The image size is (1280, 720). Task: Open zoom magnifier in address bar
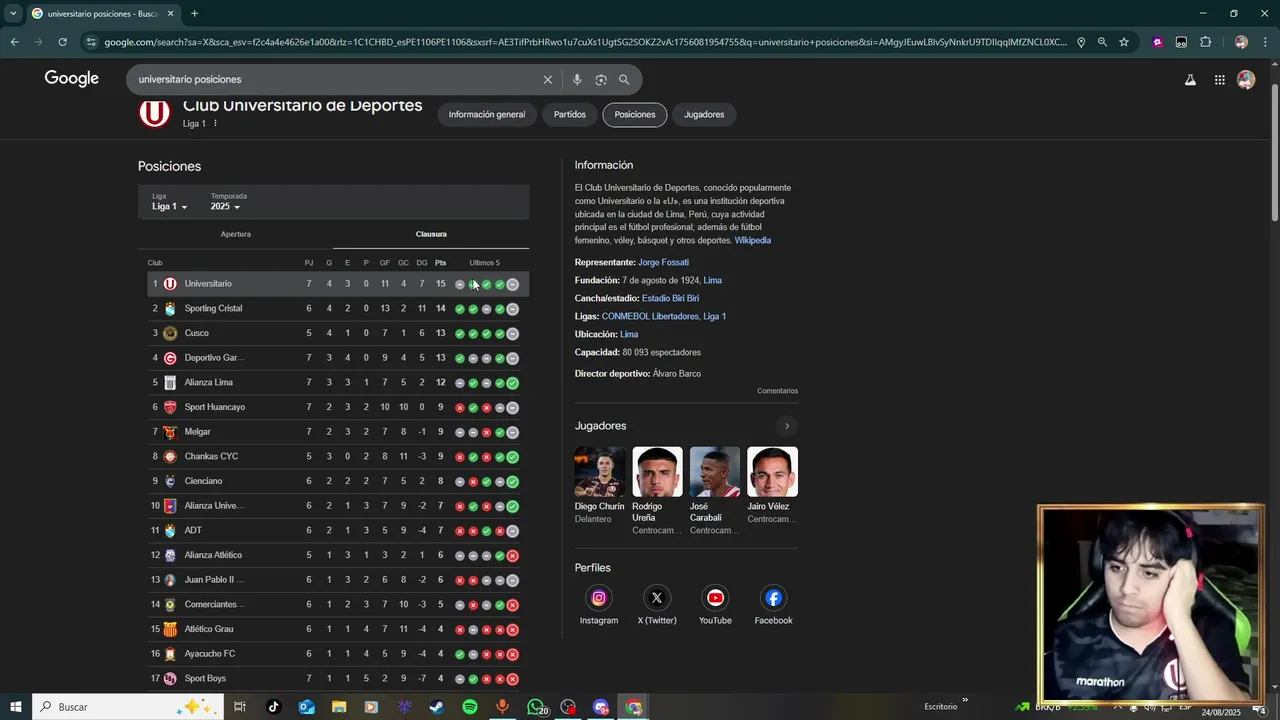click(1102, 42)
